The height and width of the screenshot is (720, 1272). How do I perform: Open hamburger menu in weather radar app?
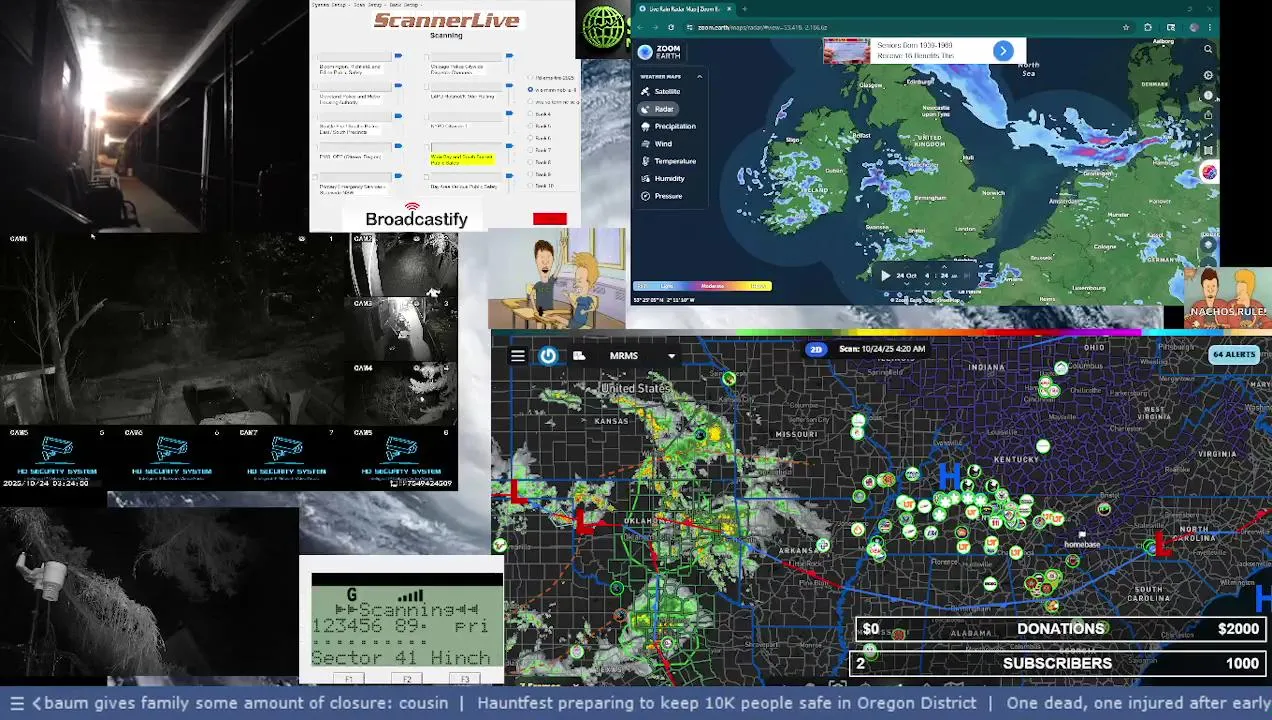(x=518, y=356)
